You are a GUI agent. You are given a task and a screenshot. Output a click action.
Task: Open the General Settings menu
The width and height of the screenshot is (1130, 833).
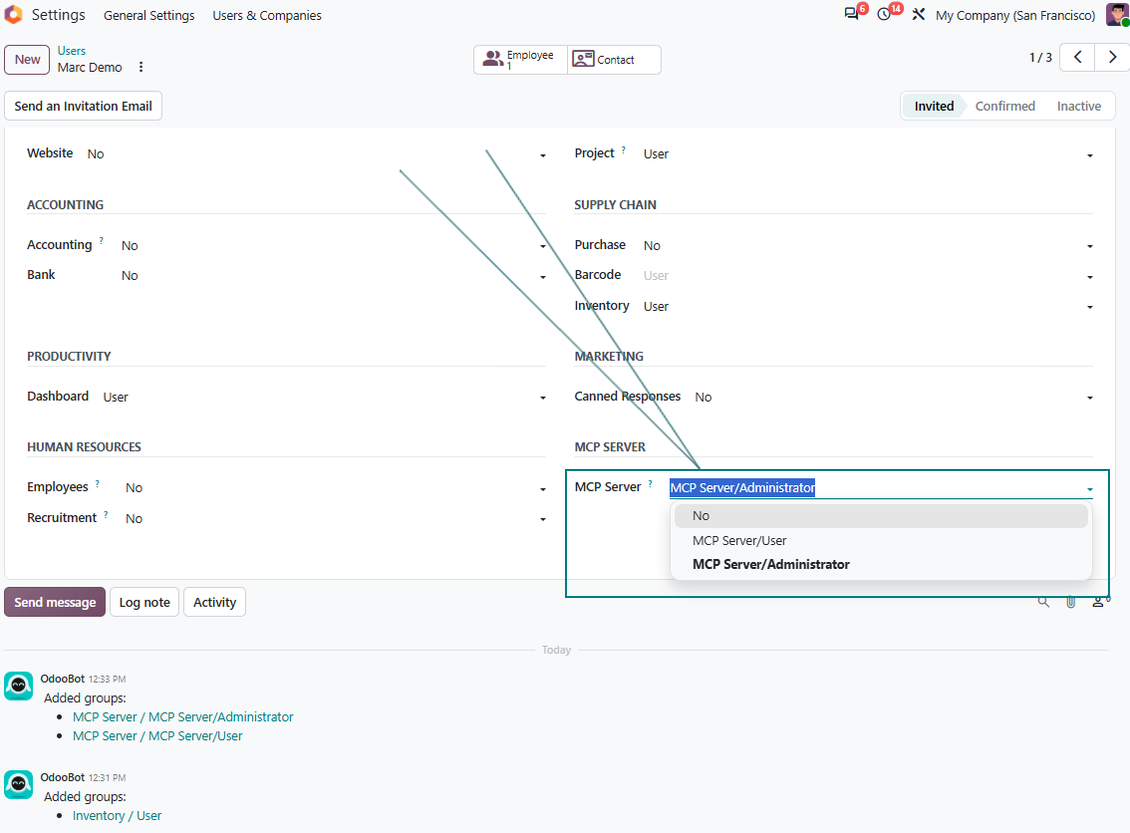tap(149, 15)
